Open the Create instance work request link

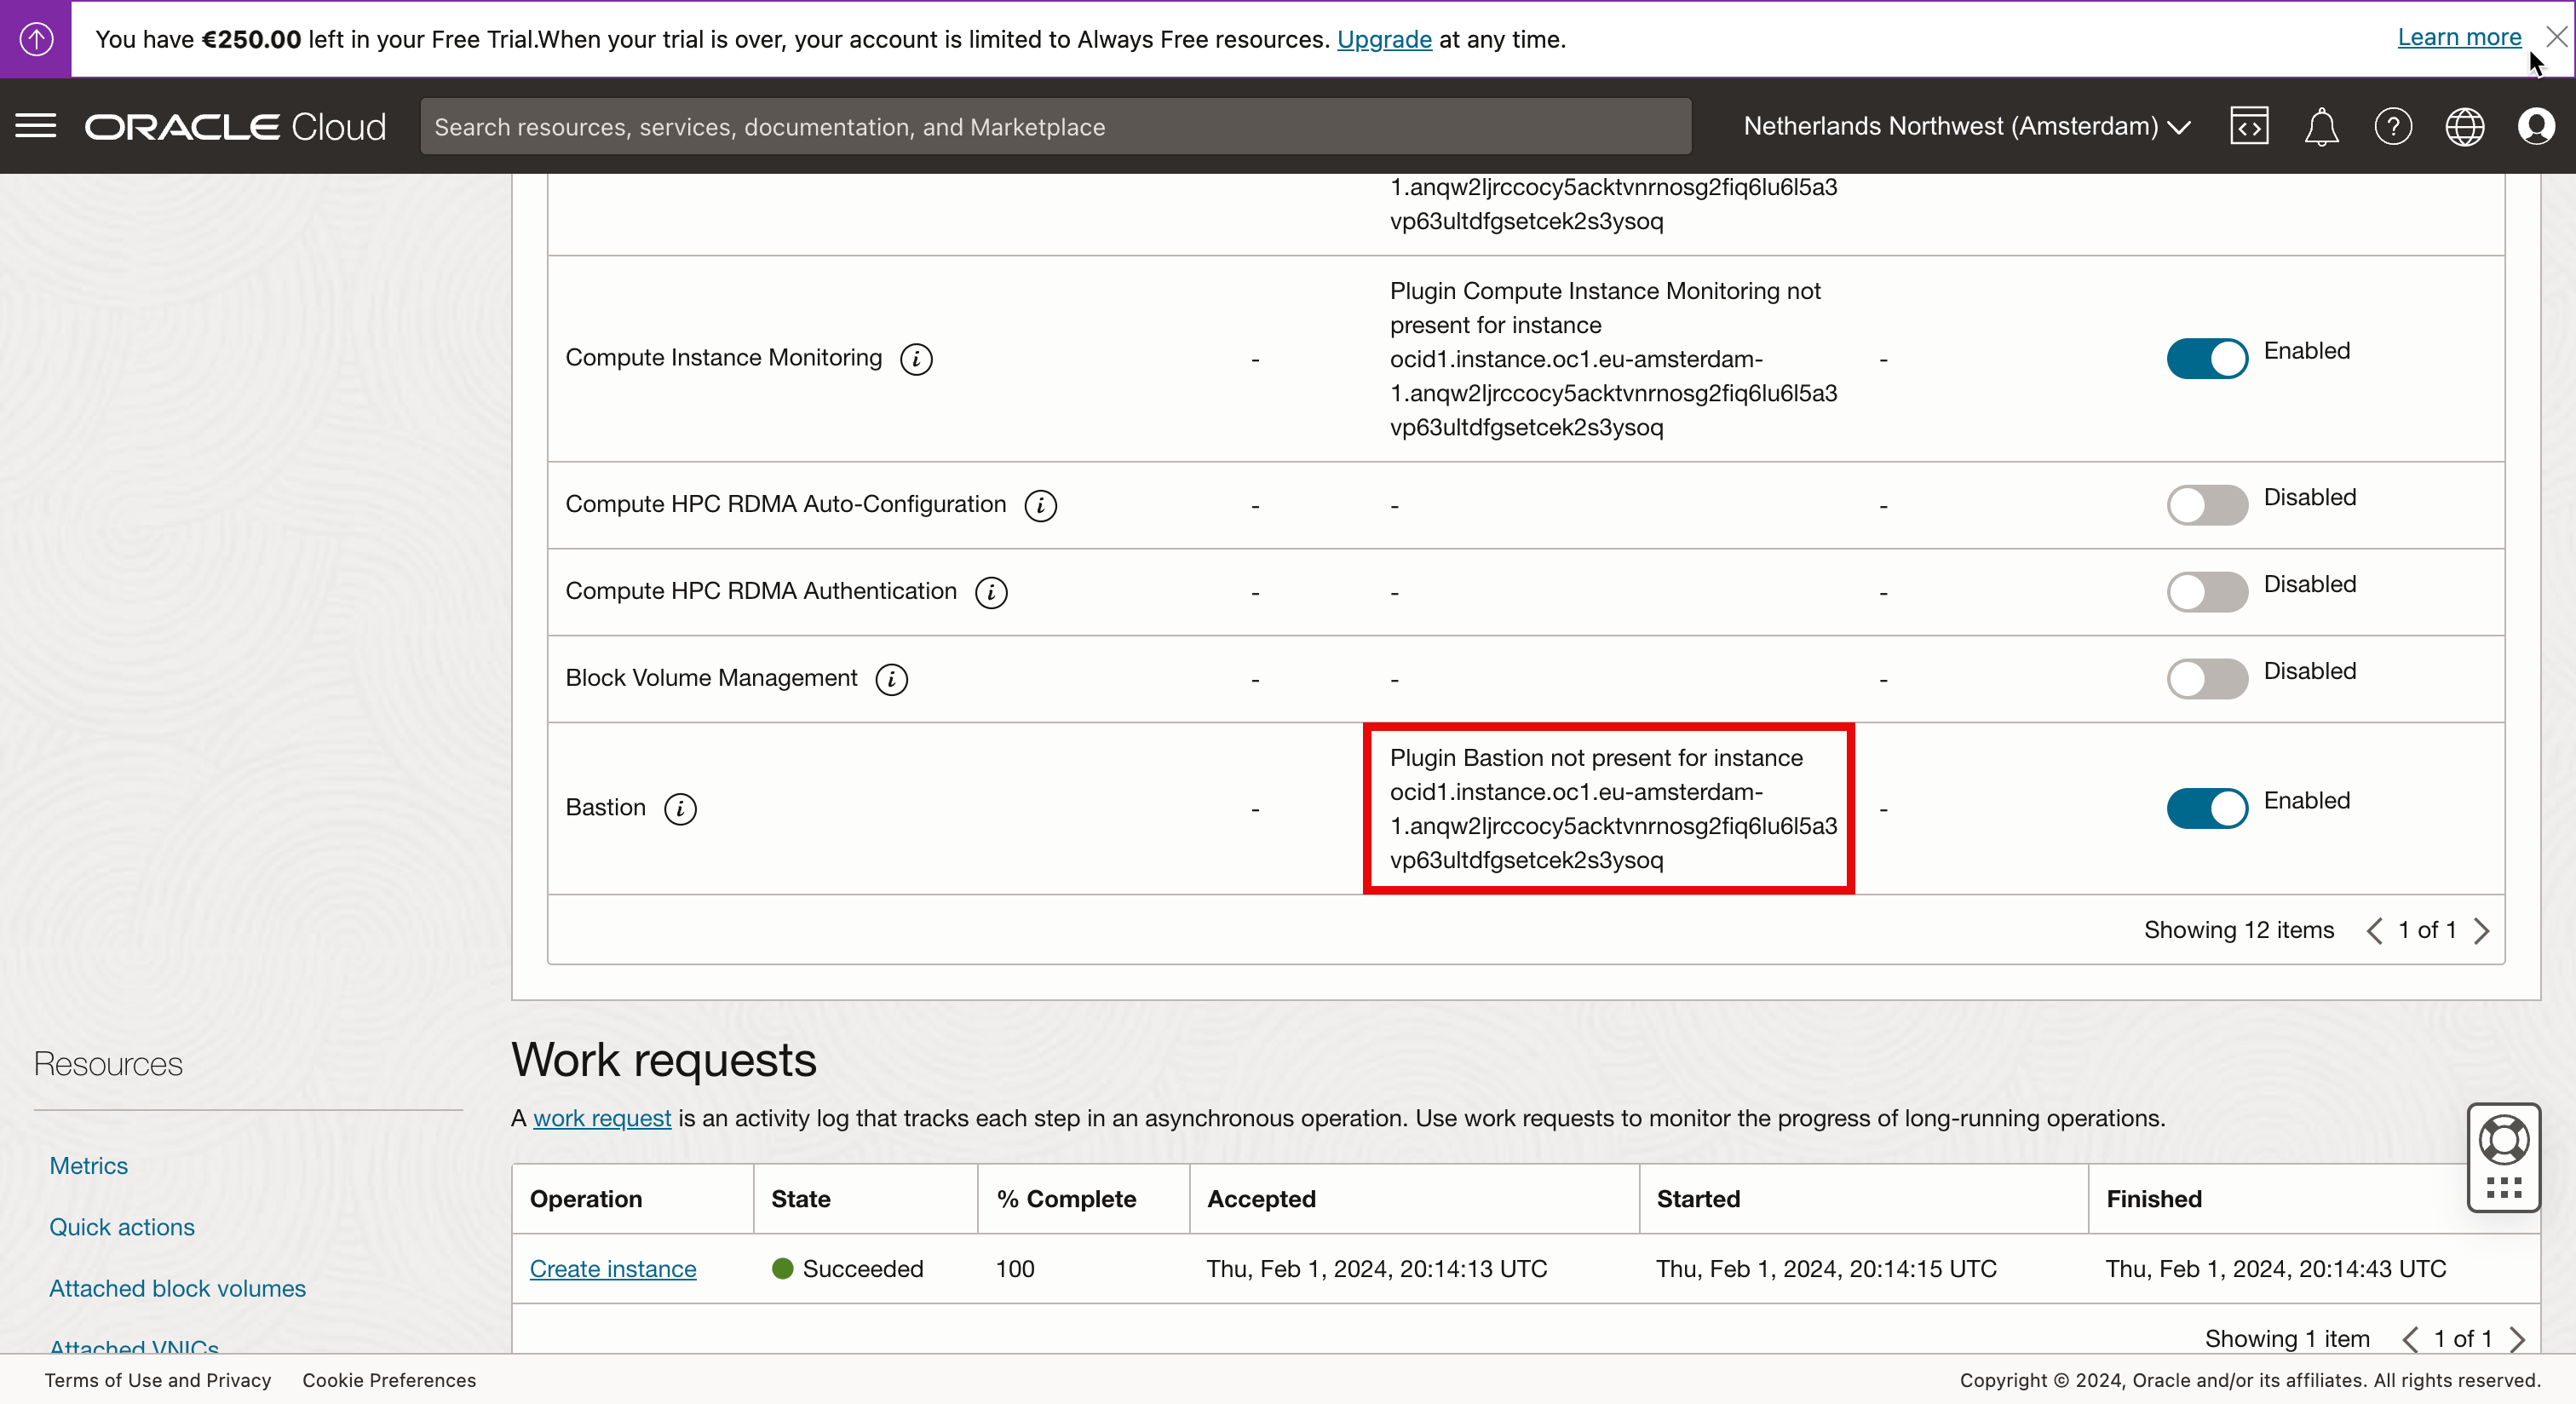tap(612, 1268)
